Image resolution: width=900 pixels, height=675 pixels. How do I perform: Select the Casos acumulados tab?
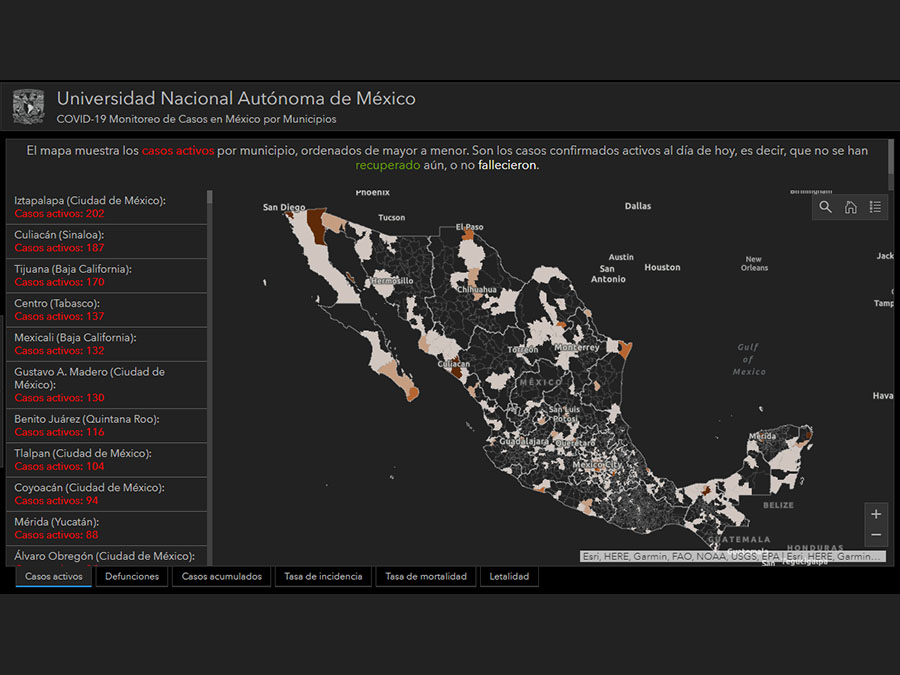[x=221, y=576]
